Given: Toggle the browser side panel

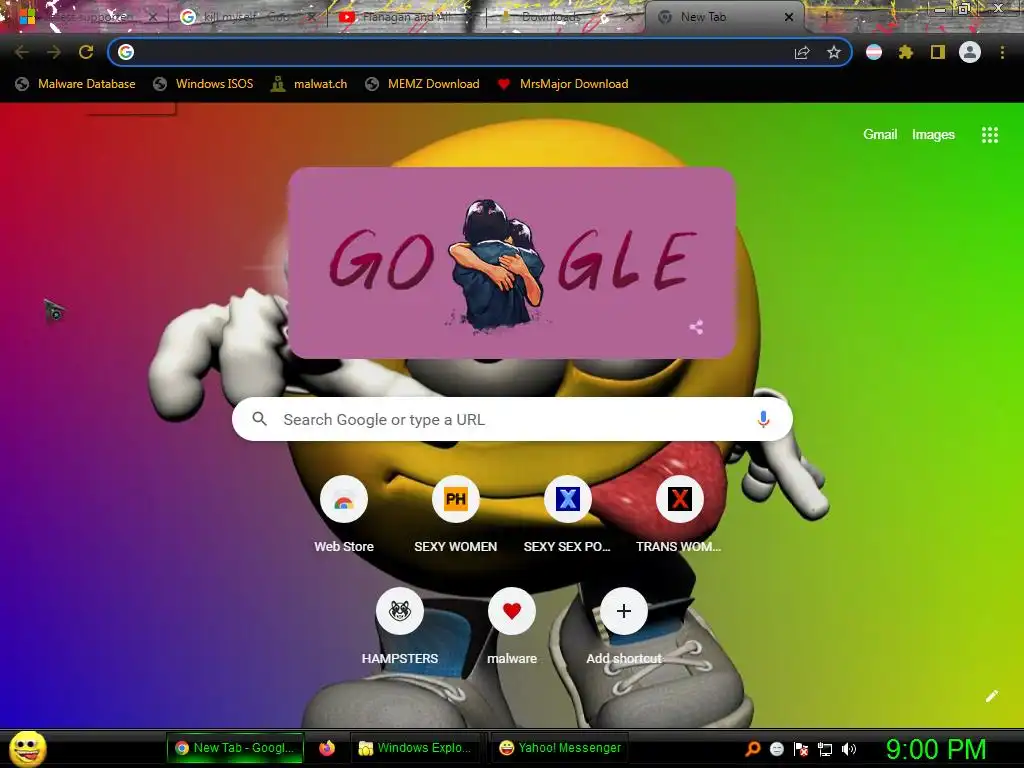Looking at the screenshot, I should 938,52.
